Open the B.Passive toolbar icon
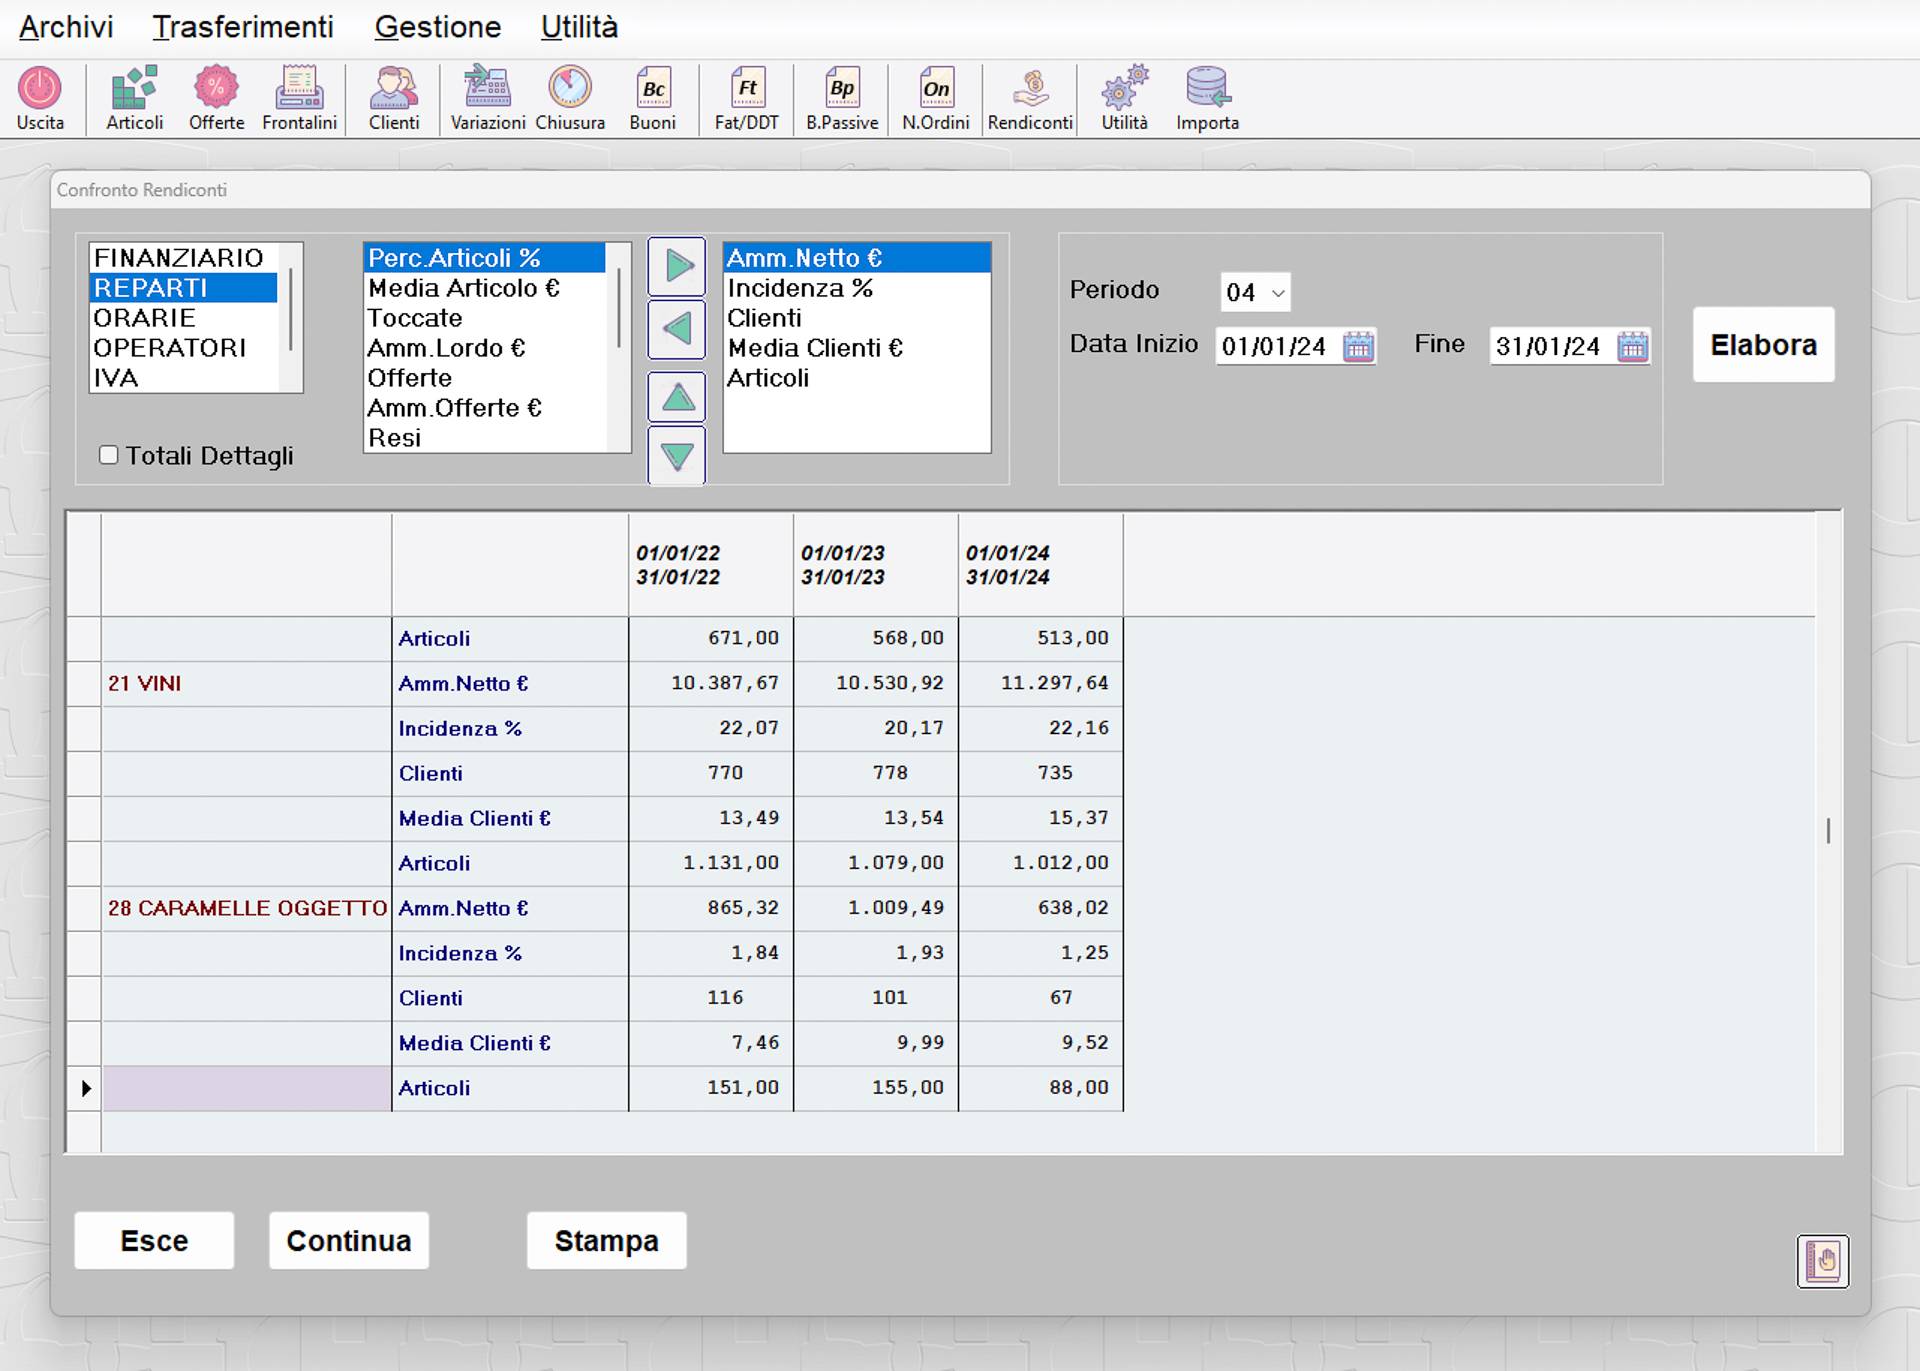This screenshot has width=1920, height=1371. click(842, 88)
